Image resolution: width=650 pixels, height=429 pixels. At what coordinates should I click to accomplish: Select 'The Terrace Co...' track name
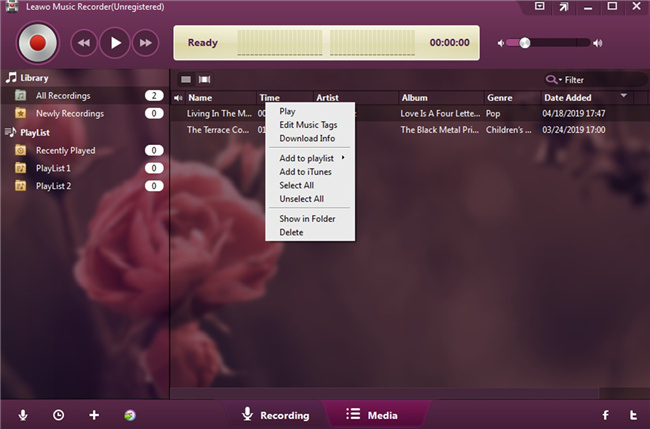(218, 130)
